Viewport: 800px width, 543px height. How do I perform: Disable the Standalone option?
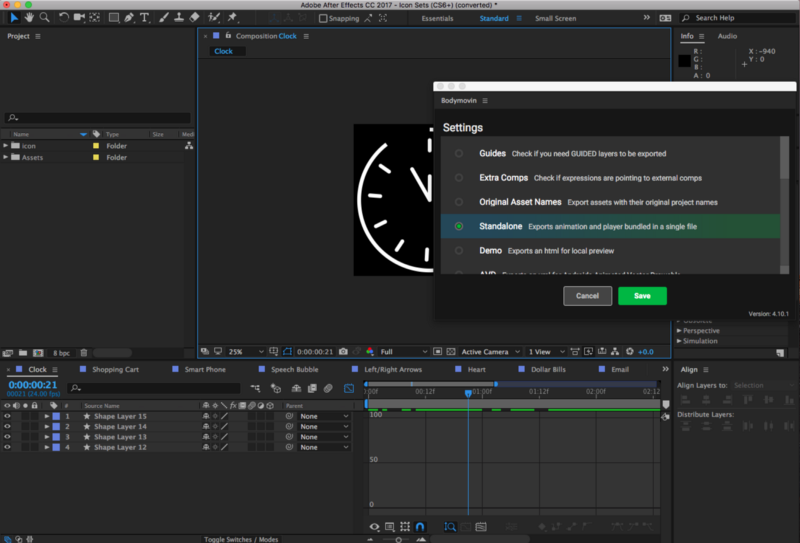[459, 226]
